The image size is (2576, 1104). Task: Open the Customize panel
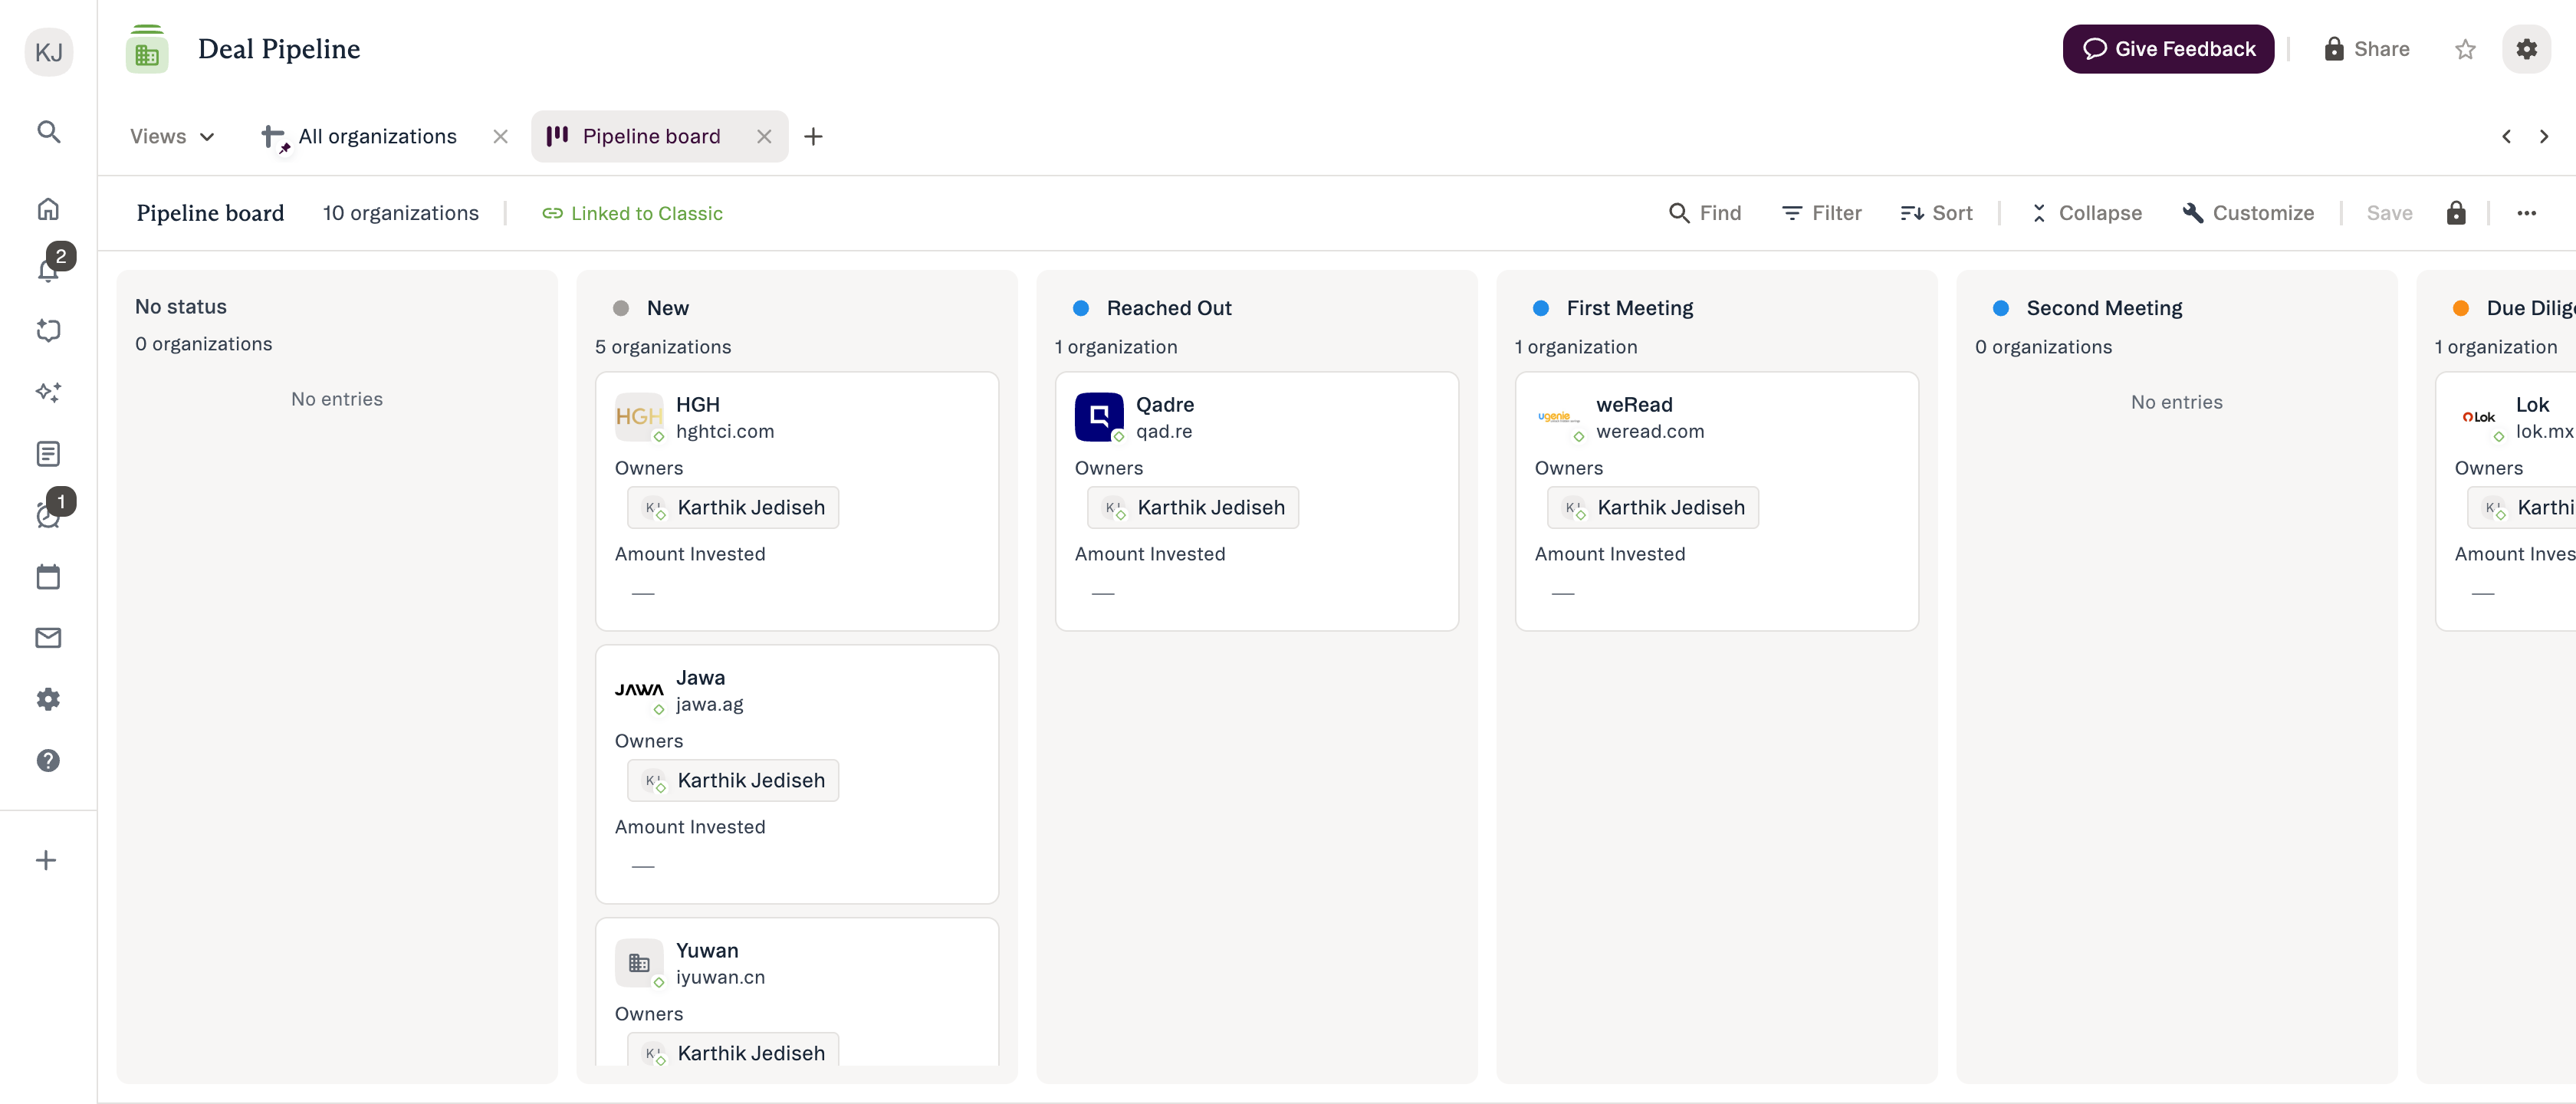(2248, 213)
